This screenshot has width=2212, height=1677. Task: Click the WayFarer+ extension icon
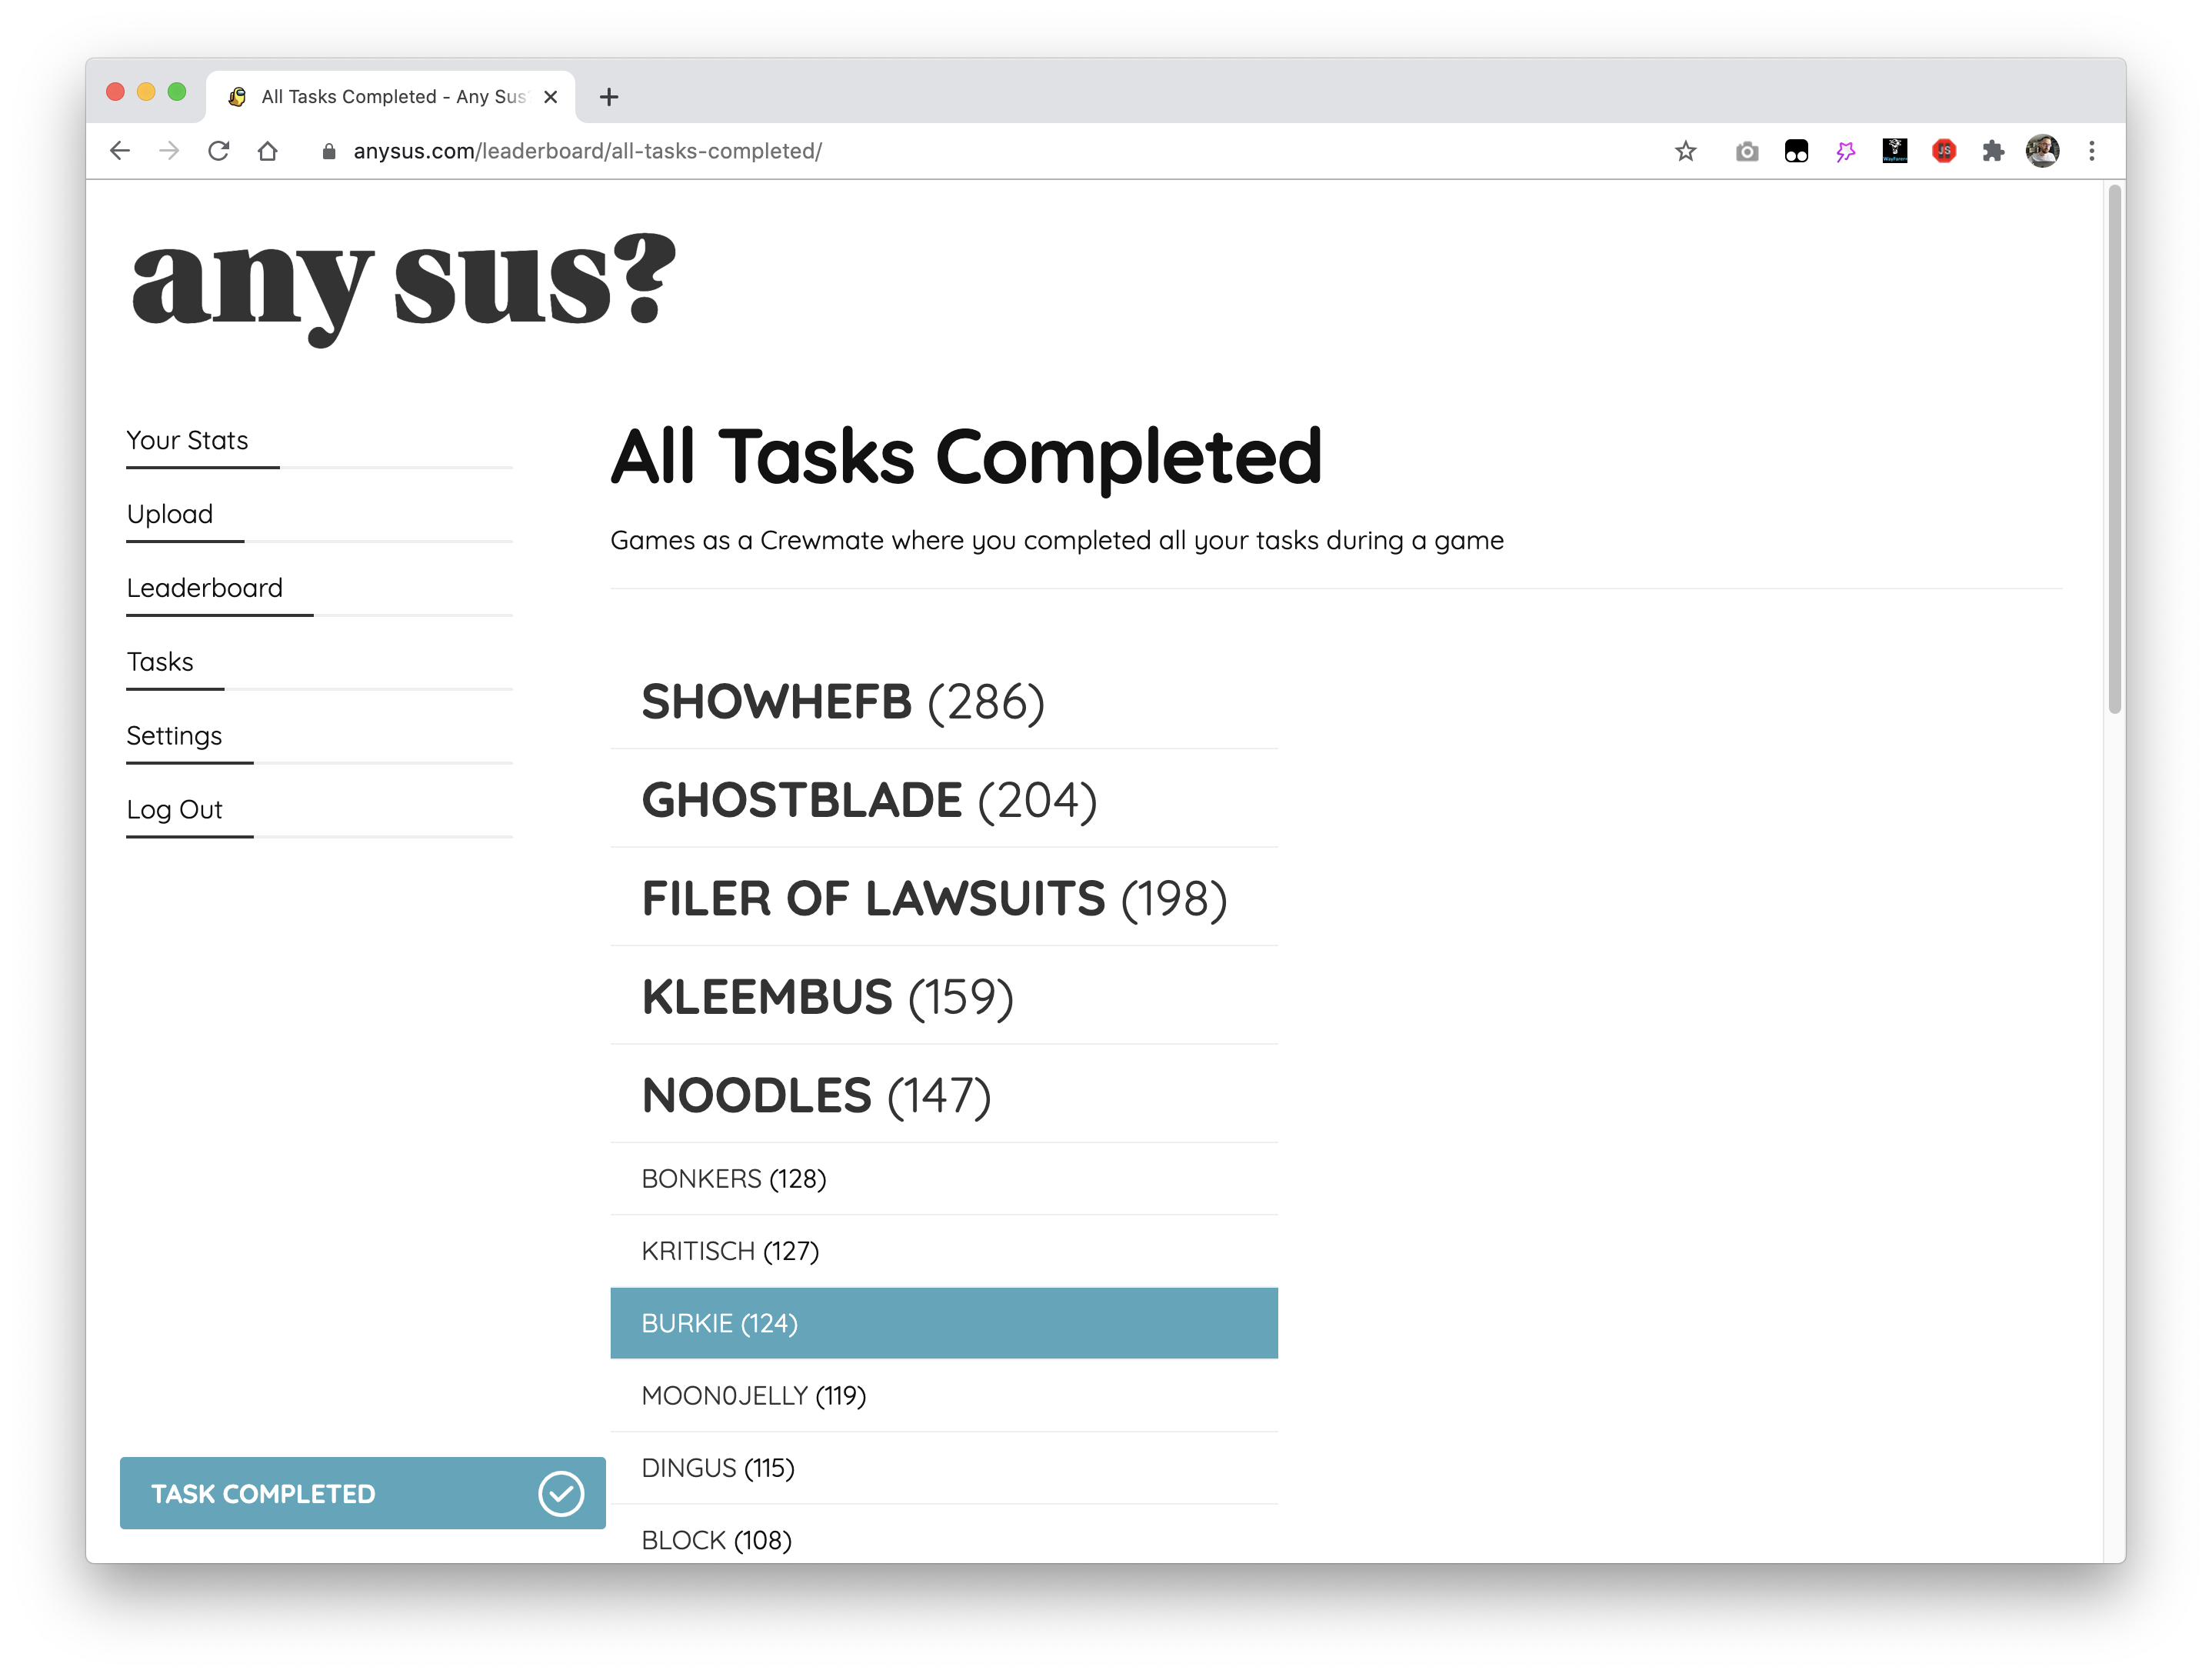point(1894,151)
